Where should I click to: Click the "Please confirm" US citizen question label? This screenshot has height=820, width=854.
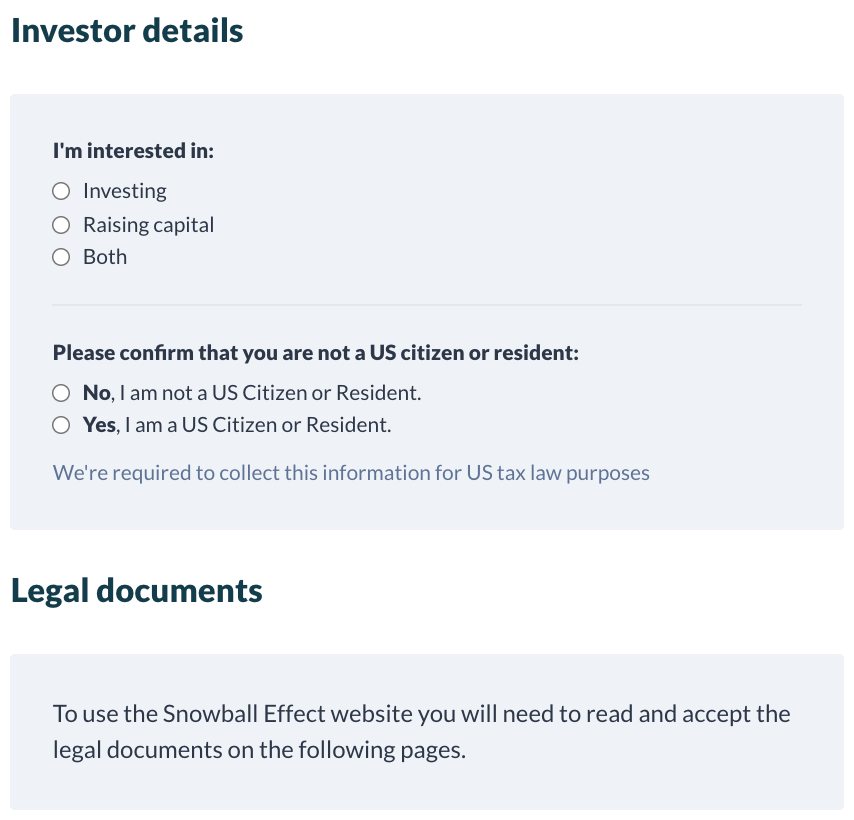(x=316, y=353)
